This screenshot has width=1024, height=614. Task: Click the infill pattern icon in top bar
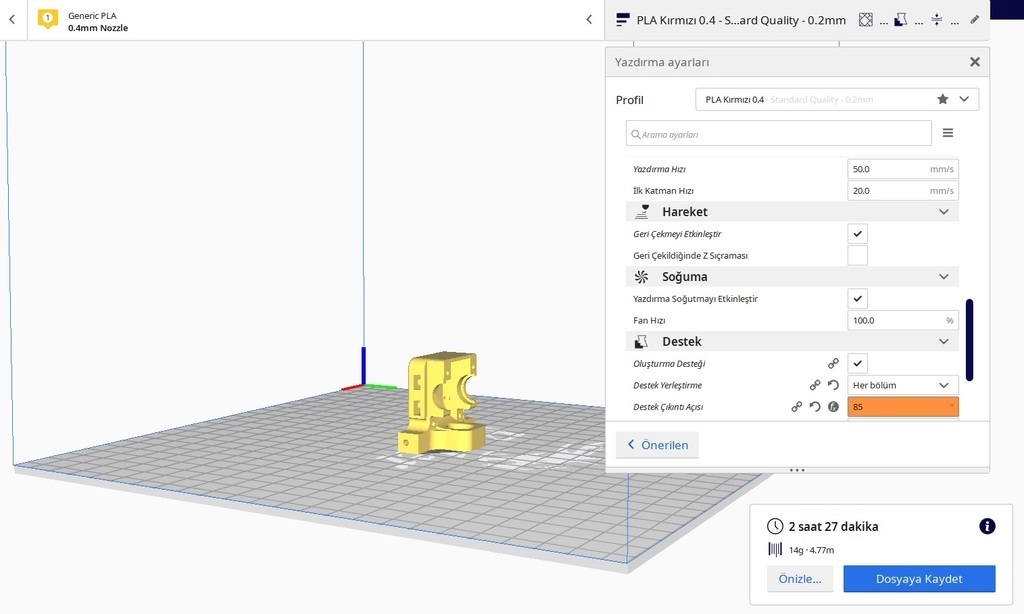point(866,19)
